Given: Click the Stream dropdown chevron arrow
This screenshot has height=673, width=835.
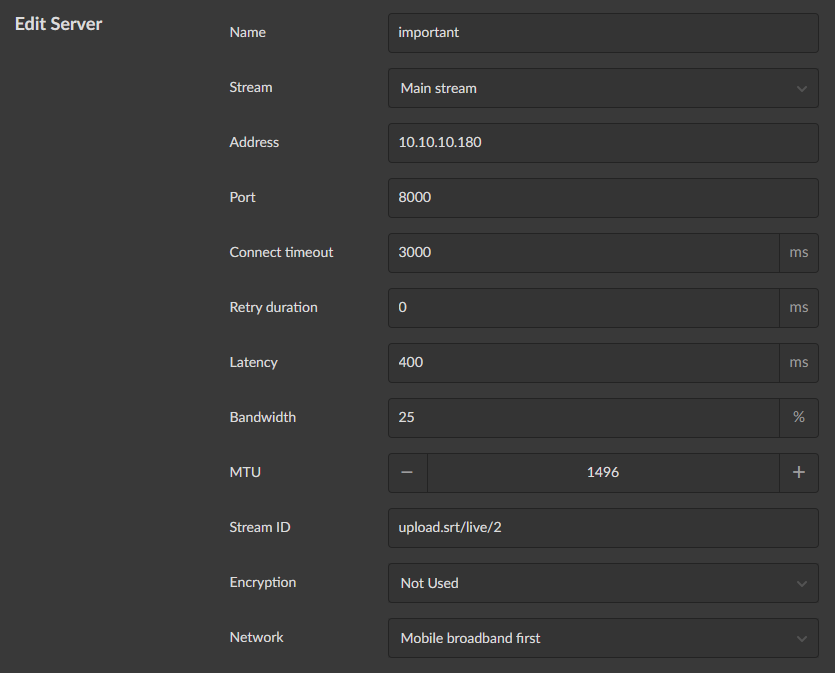Looking at the screenshot, I should 801,88.
